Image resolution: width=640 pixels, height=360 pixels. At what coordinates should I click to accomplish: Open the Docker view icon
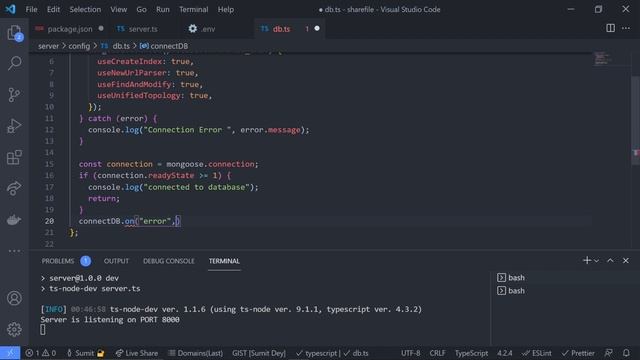[x=14, y=220]
